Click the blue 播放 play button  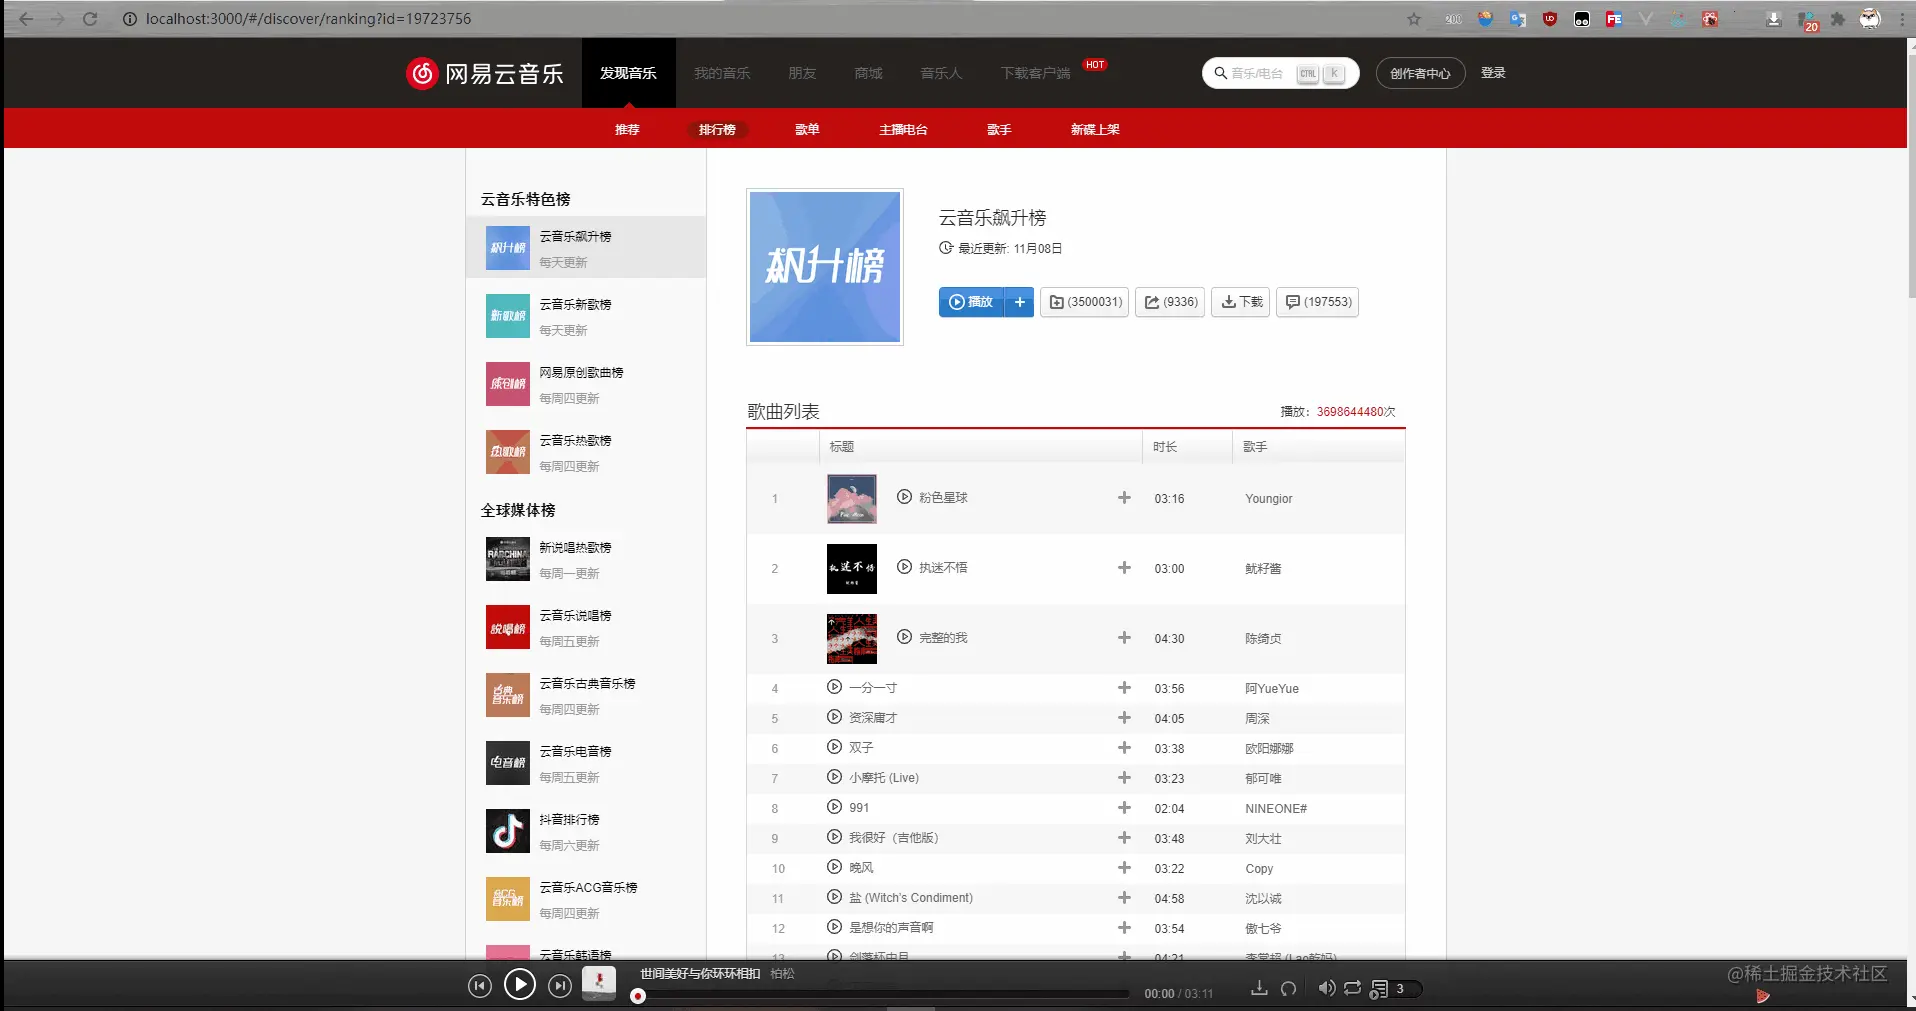point(971,302)
